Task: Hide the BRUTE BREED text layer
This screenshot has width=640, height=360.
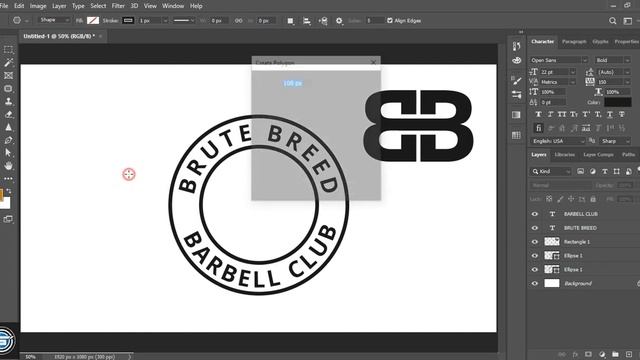Action: coord(535,228)
